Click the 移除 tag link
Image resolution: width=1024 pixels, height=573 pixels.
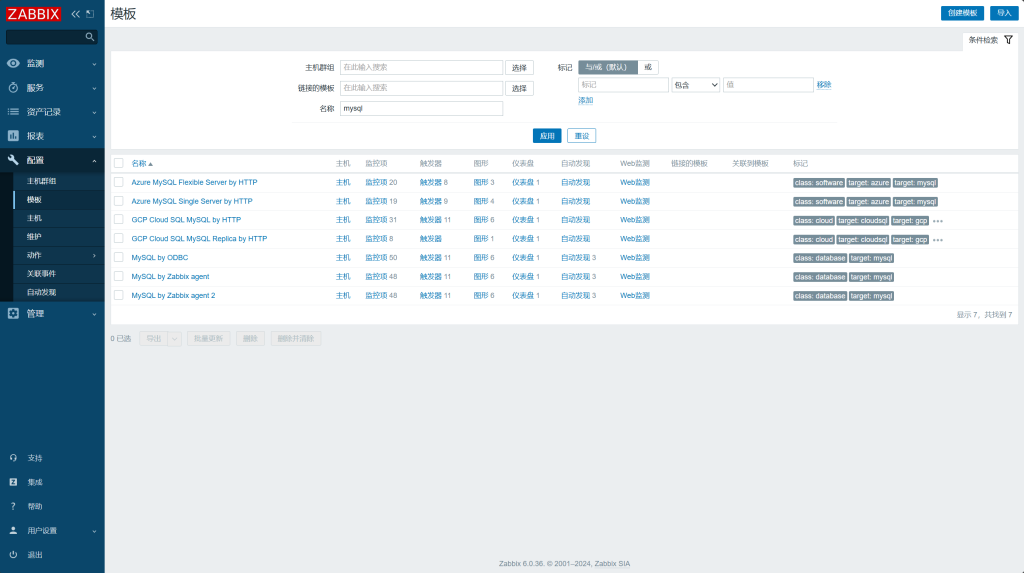click(824, 85)
